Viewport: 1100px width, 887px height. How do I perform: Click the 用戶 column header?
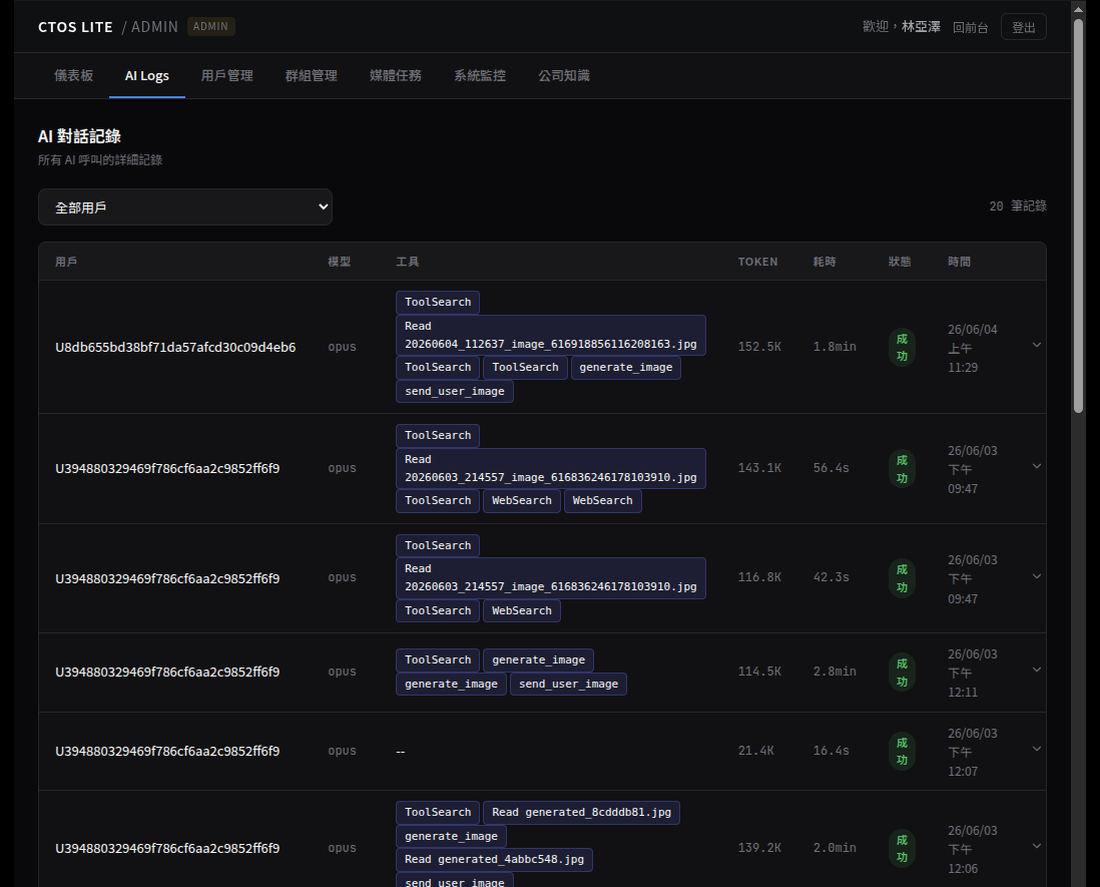point(66,262)
